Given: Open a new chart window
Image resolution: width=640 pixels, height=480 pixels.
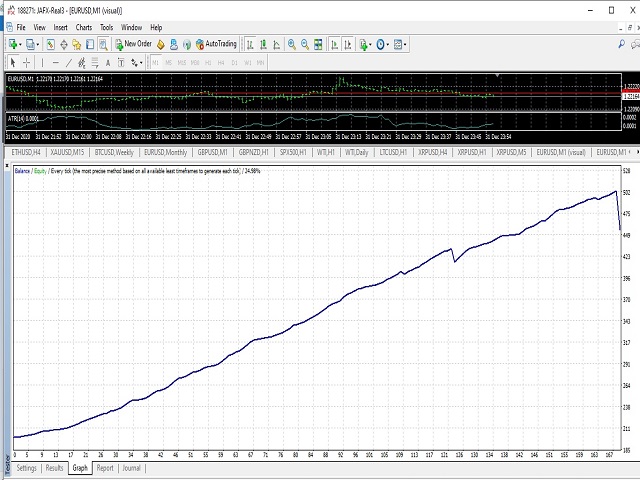Looking at the screenshot, I should coord(13,44).
